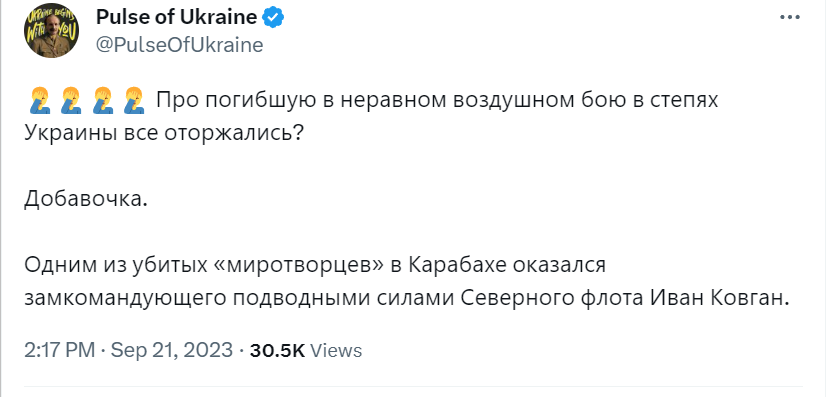835x397 pixels.
Task: Click the blue verified checkmark badge
Action: coord(274,18)
